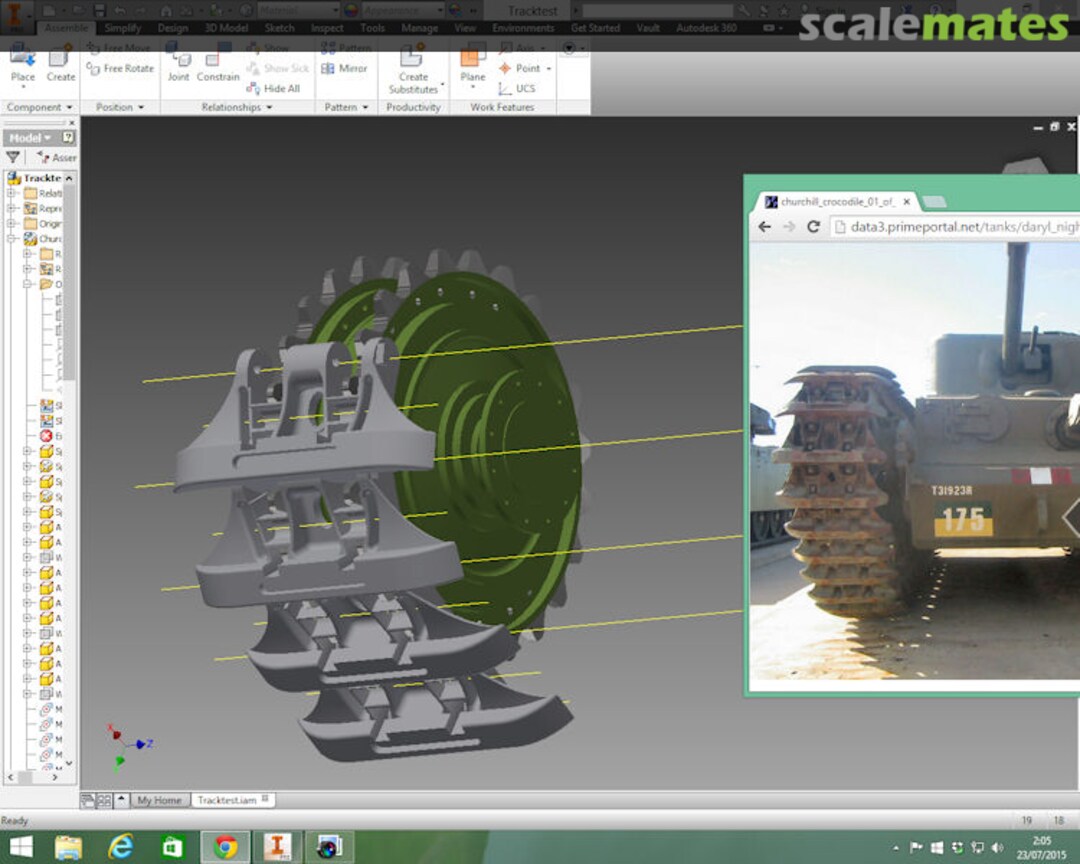1080x864 pixels.
Task: Expand the Position panel dropdown
Action: point(120,107)
